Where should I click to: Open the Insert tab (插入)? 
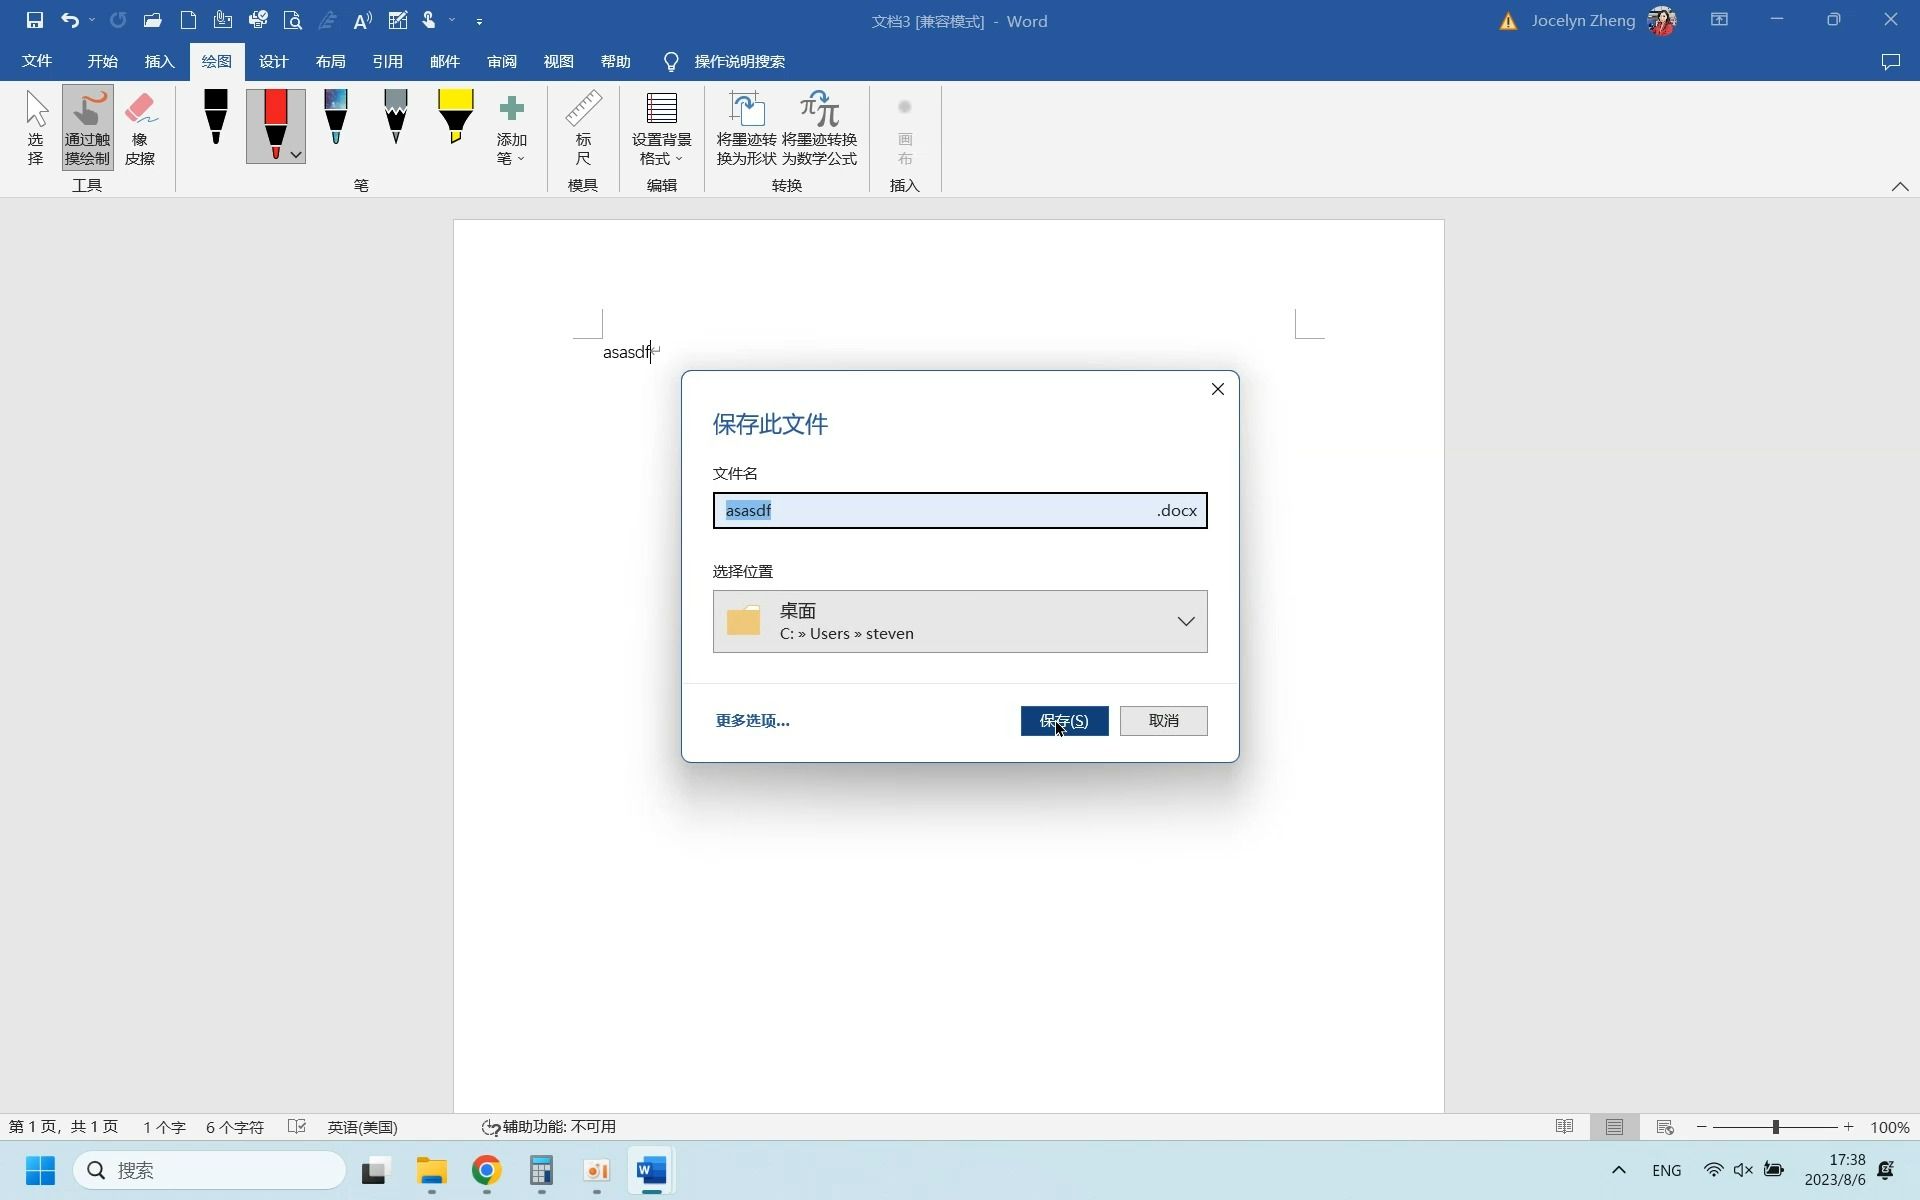tap(159, 61)
